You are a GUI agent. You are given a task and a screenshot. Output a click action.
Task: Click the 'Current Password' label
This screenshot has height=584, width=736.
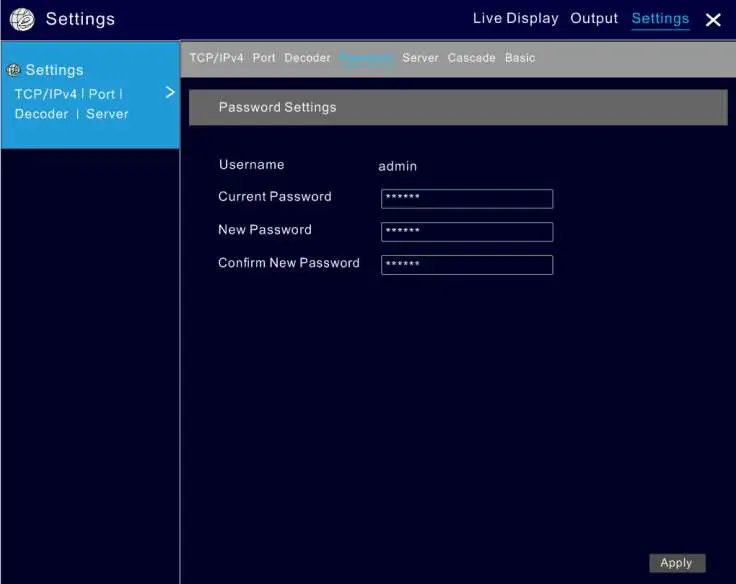point(275,197)
